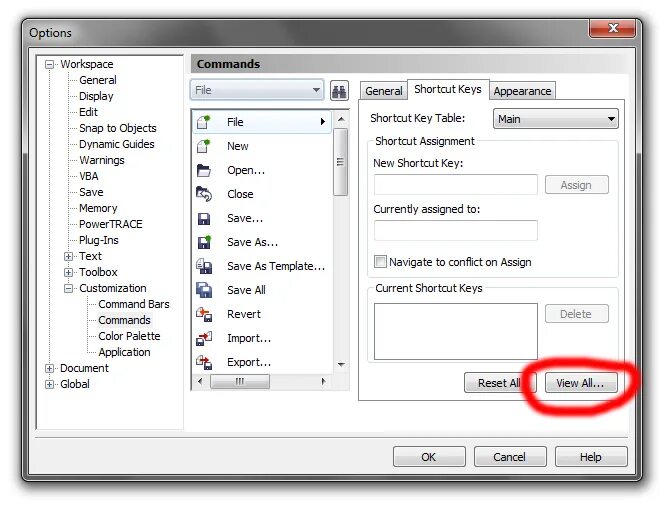Click the Assign button
This screenshot has height=509, width=665.
(576, 185)
